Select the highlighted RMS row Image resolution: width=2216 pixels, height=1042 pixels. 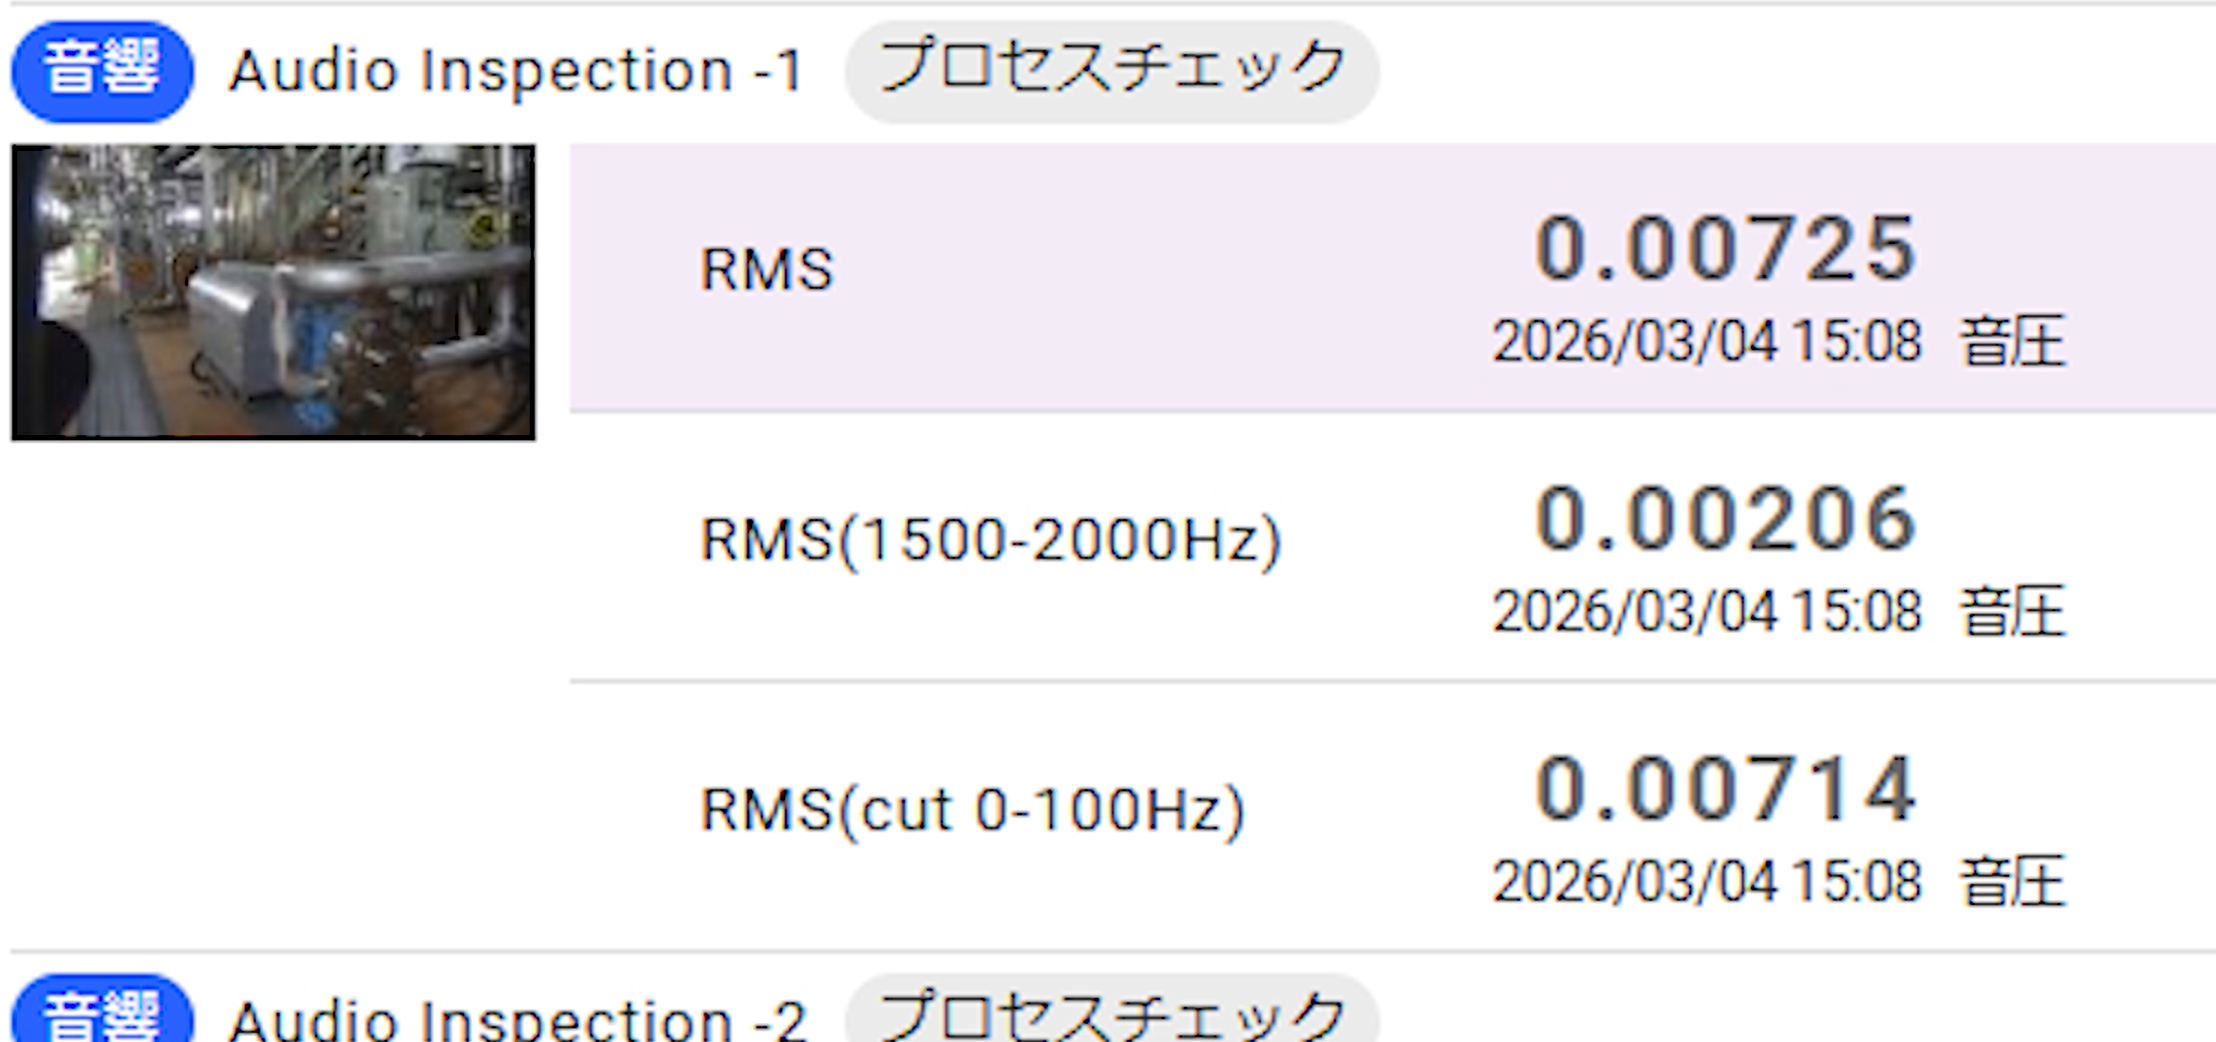pos(1392,277)
